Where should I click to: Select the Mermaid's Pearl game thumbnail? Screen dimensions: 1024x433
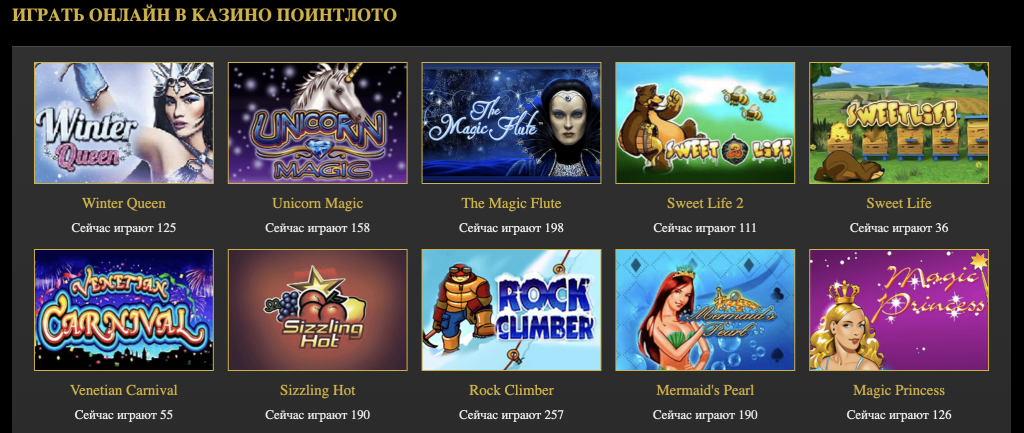pyautogui.click(x=705, y=310)
